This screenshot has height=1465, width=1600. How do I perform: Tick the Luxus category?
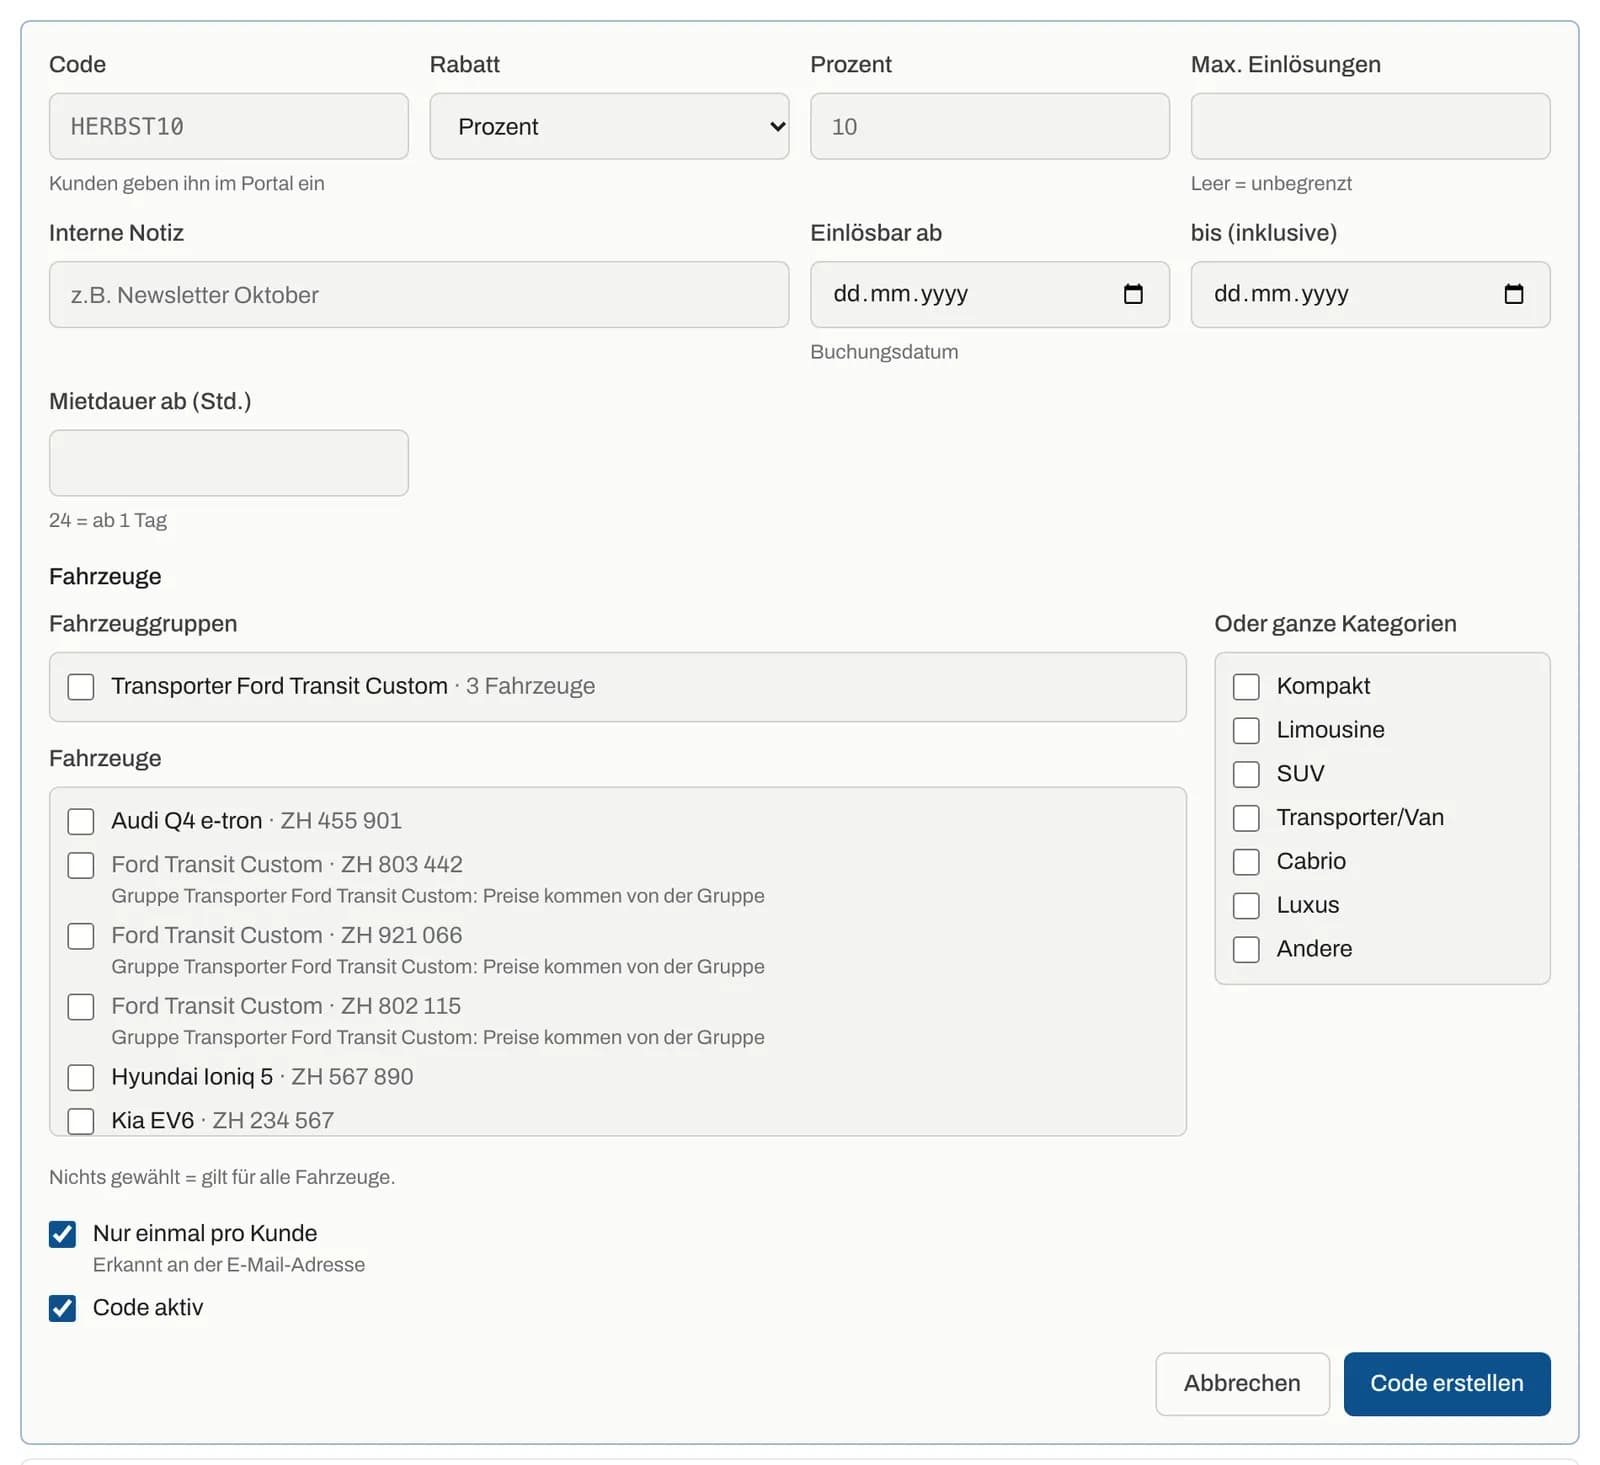pos(1246,906)
